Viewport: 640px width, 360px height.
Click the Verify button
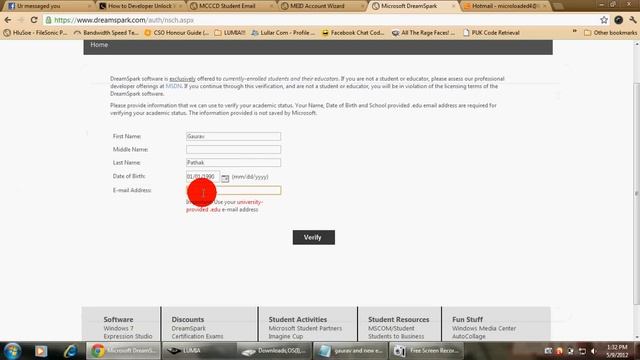(x=313, y=237)
